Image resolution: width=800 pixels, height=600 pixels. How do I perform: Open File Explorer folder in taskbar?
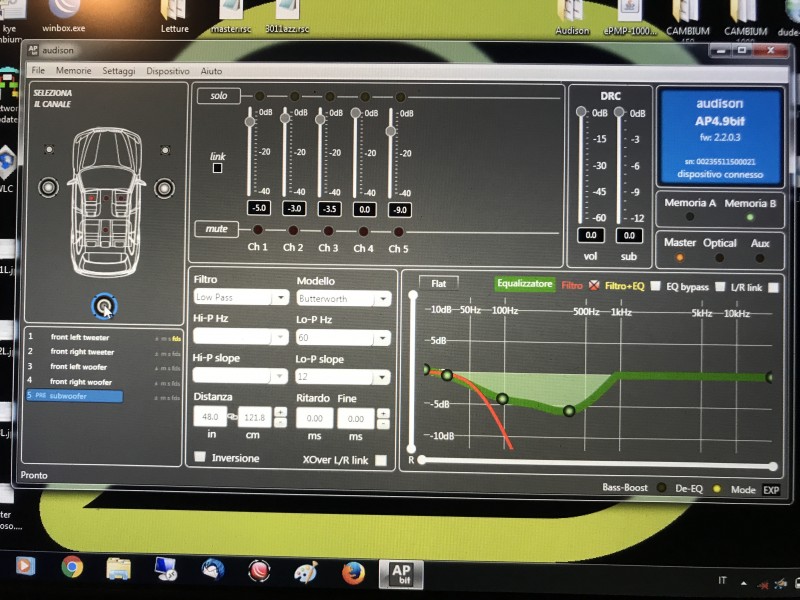tap(118, 568)
